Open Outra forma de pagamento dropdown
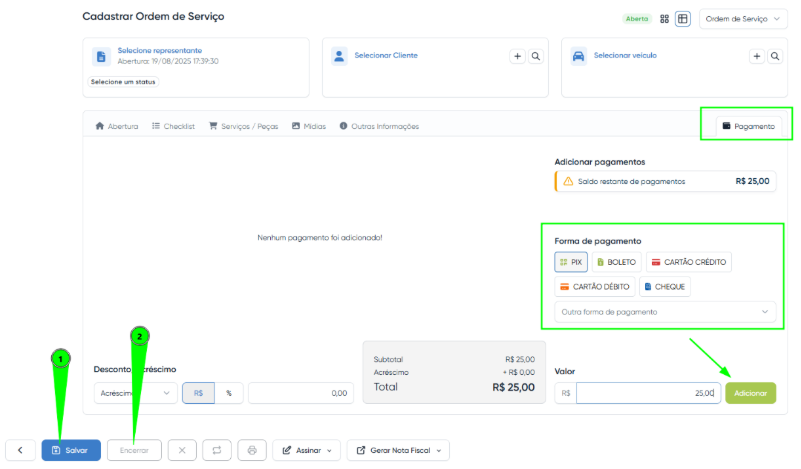 665,312
